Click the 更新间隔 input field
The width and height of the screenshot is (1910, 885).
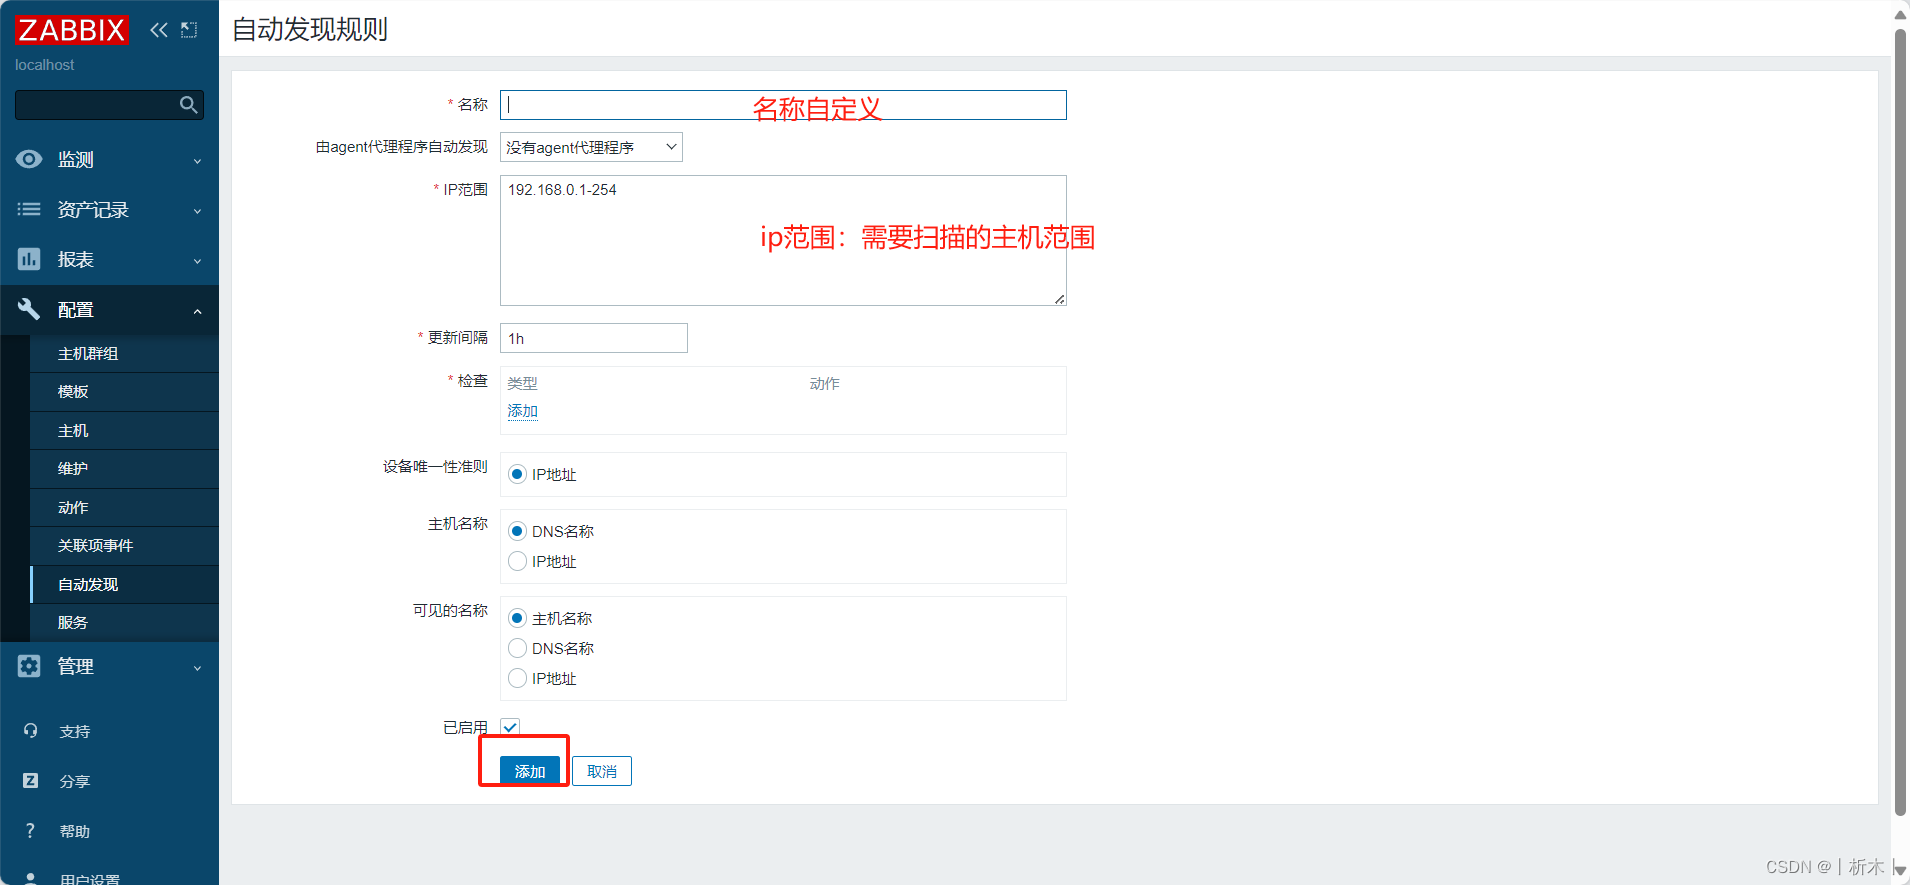coord(594,338)
